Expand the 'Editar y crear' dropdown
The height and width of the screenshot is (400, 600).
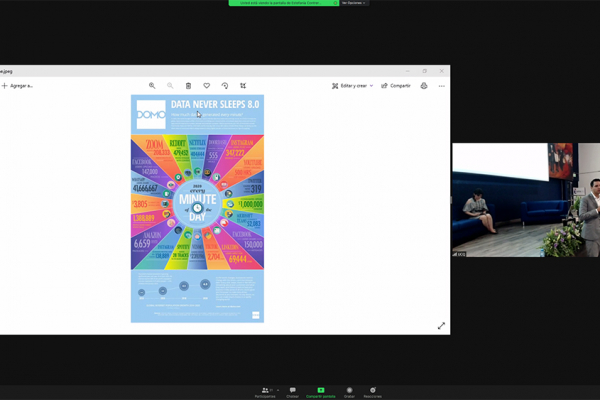352,86
